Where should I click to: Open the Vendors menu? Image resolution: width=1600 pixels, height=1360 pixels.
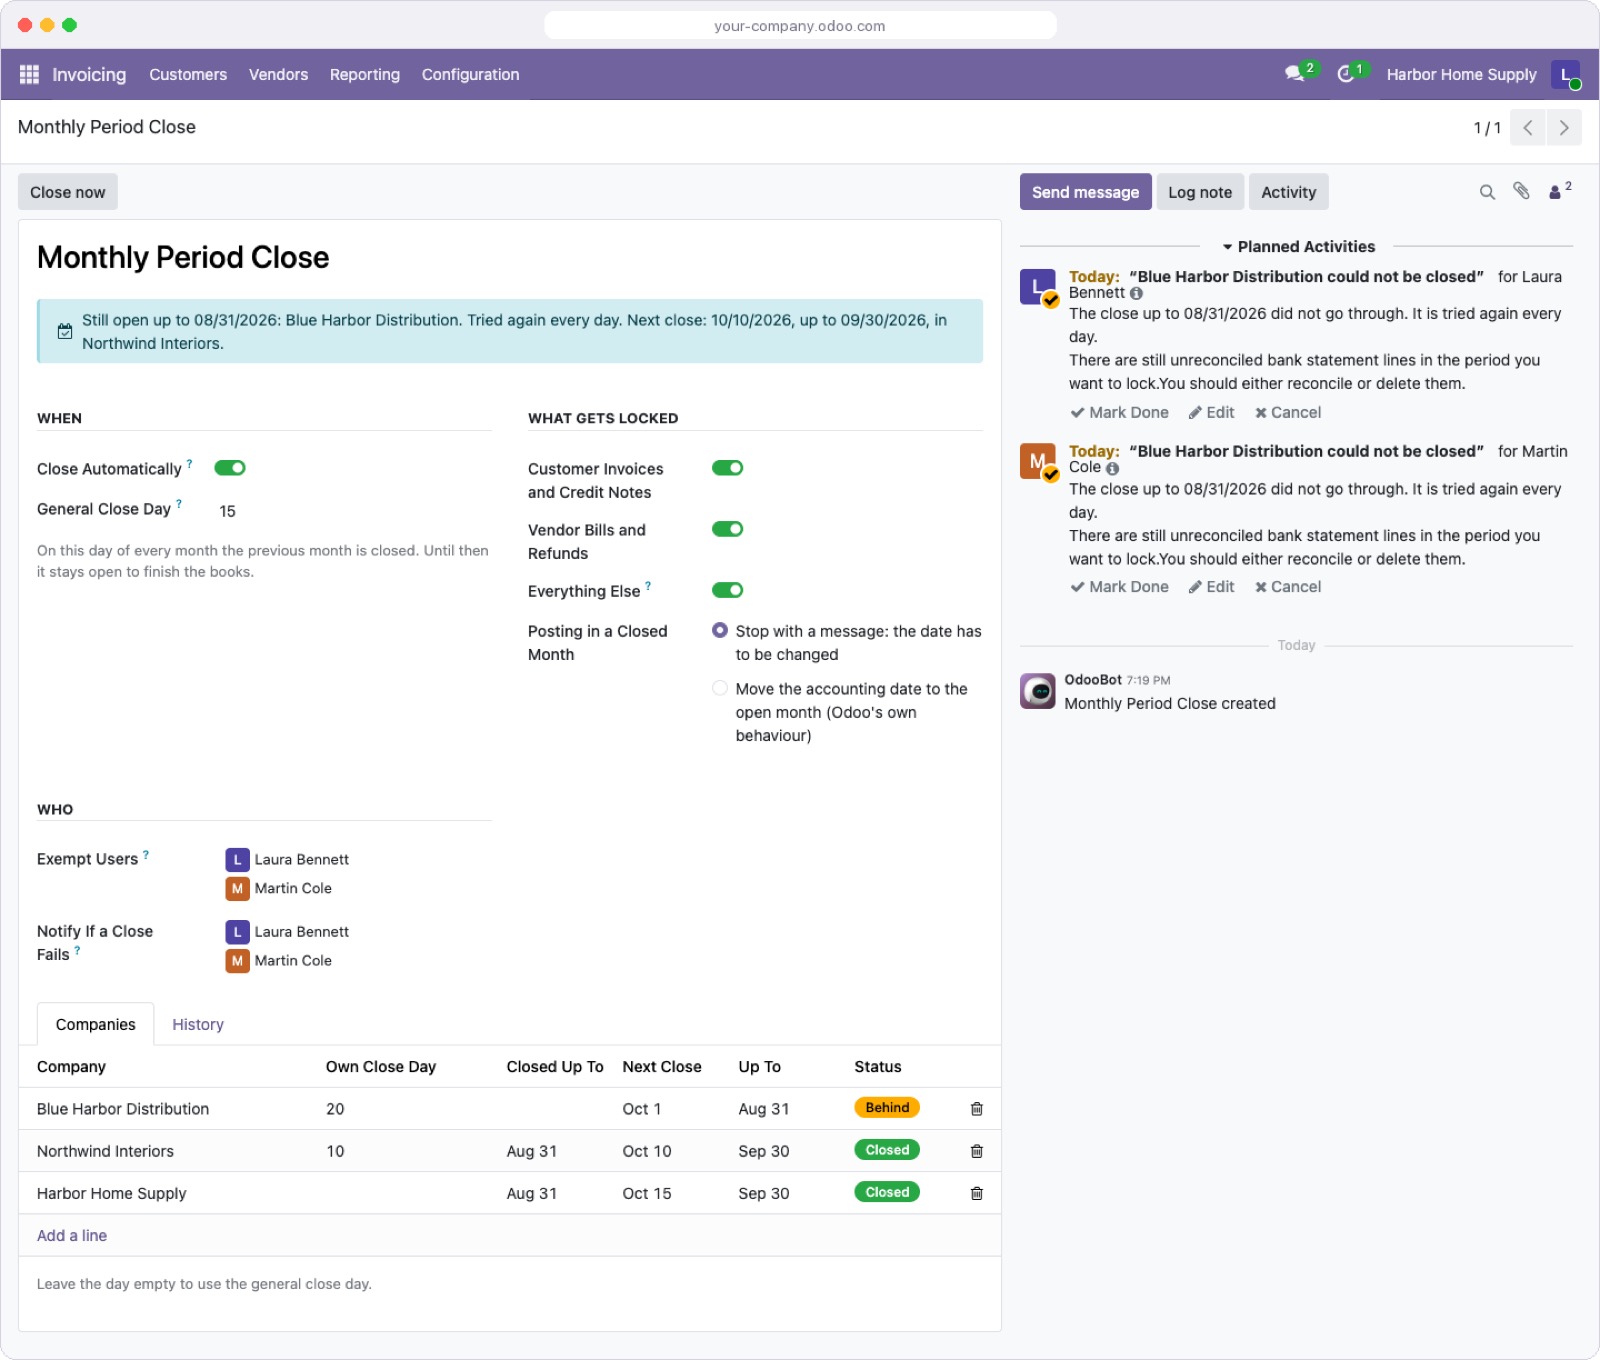(x=278, y=74)
